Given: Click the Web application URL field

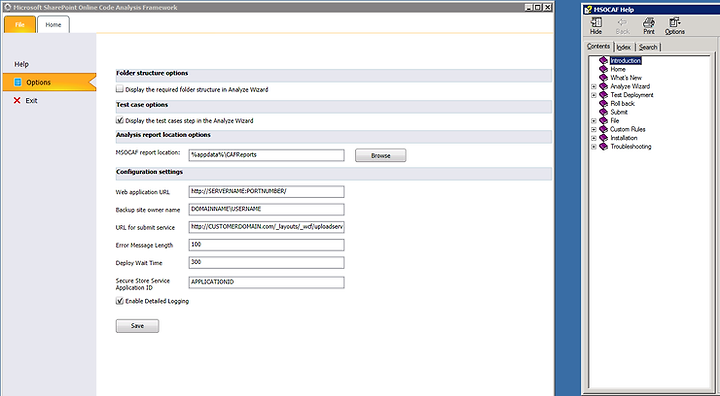Looking at the screenshot, I should (266, 192).
